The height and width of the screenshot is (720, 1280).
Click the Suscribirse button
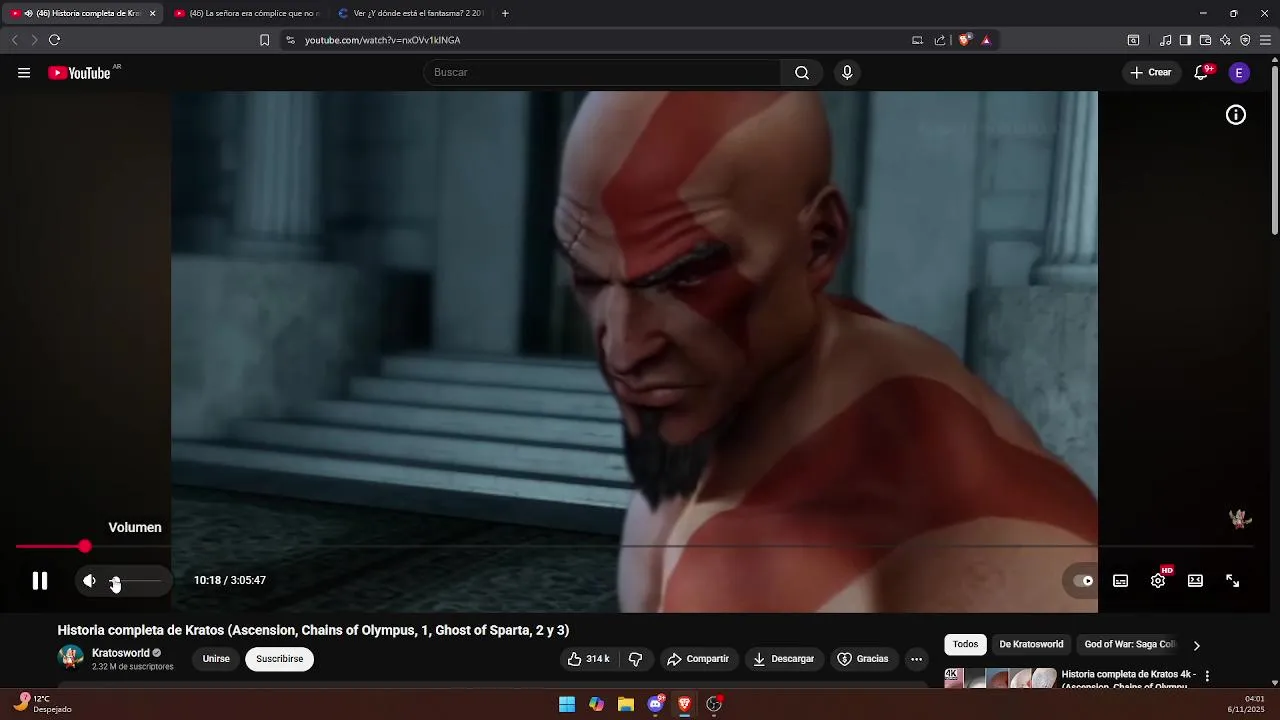[x=279, y=659]
